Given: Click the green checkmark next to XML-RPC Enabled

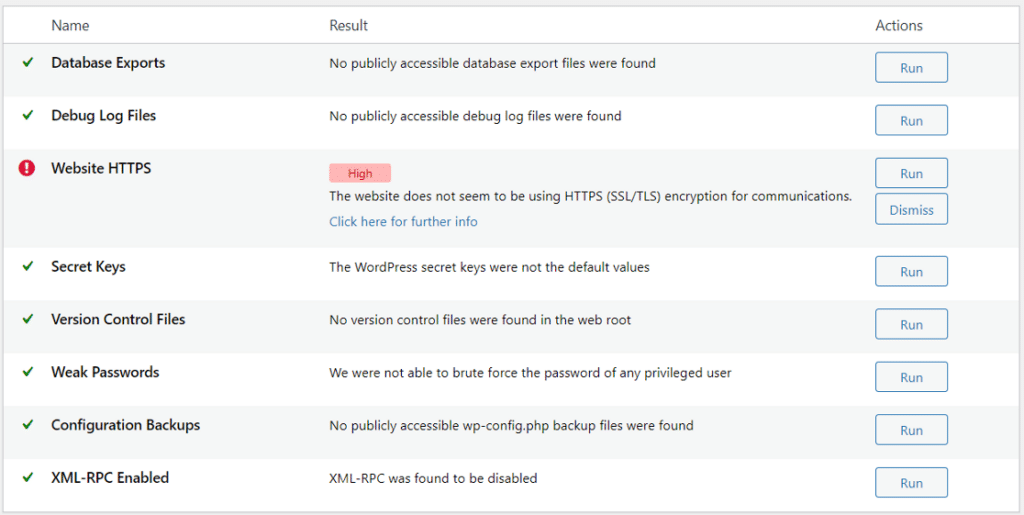Looking at the screenshot, I should (x=28, y=478).
